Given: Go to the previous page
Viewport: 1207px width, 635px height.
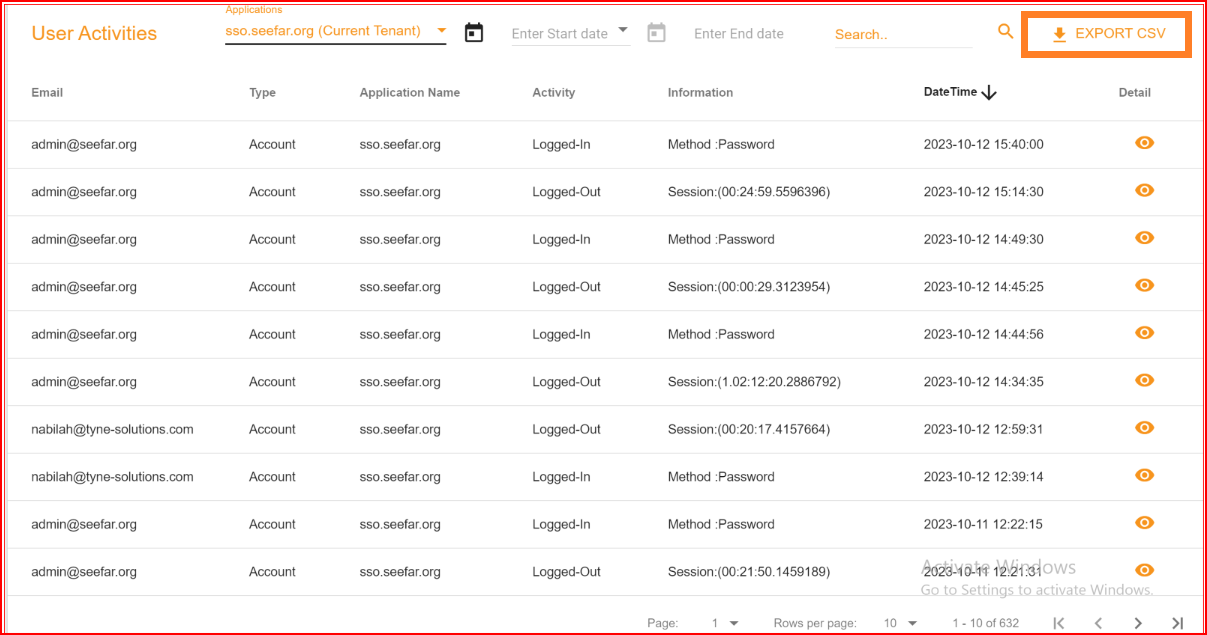Looking at the screenshot, I should pyautogui.click(x=1098, y=623).
